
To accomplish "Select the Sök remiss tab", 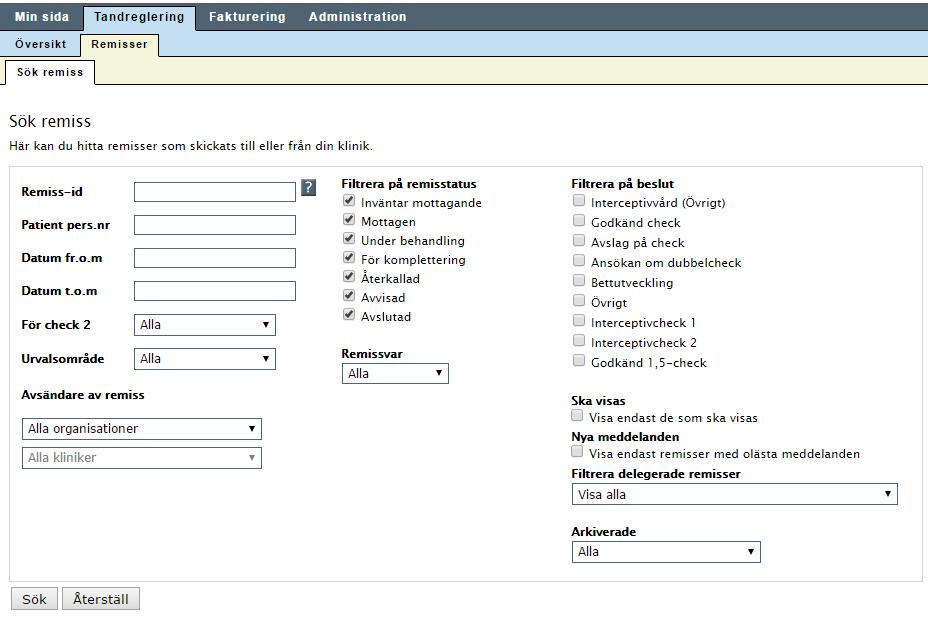I will (x=50, y=72).
